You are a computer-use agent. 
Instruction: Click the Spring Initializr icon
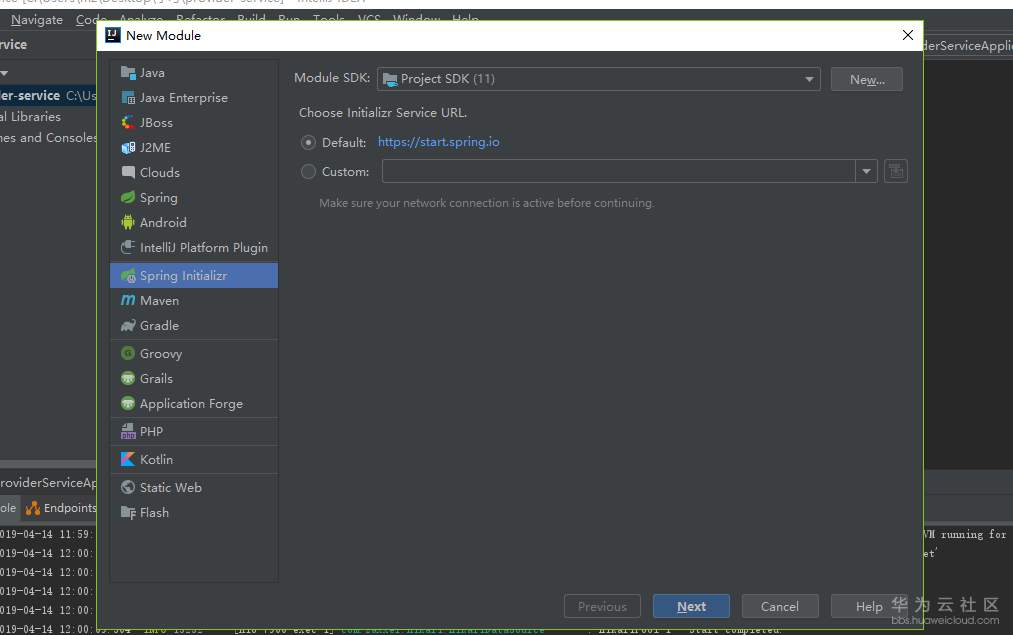pyautogui.click(x=128, y=276)
